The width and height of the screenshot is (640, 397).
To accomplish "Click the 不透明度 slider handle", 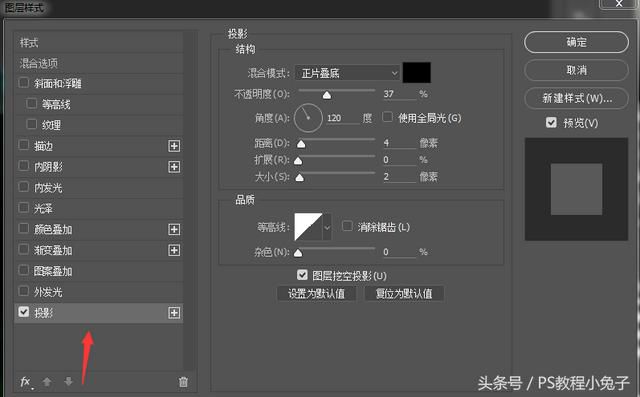I will point(327,95).
